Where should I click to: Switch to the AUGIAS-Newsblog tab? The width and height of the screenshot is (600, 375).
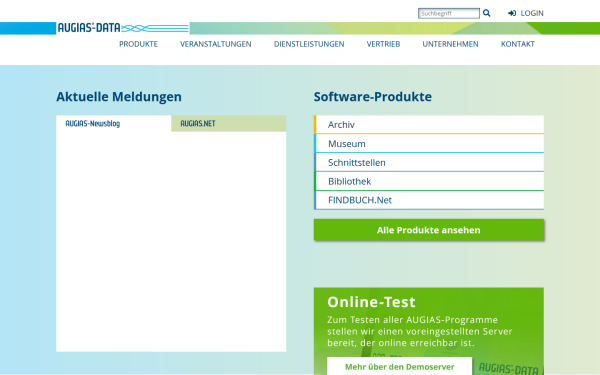tap(114, 124)
